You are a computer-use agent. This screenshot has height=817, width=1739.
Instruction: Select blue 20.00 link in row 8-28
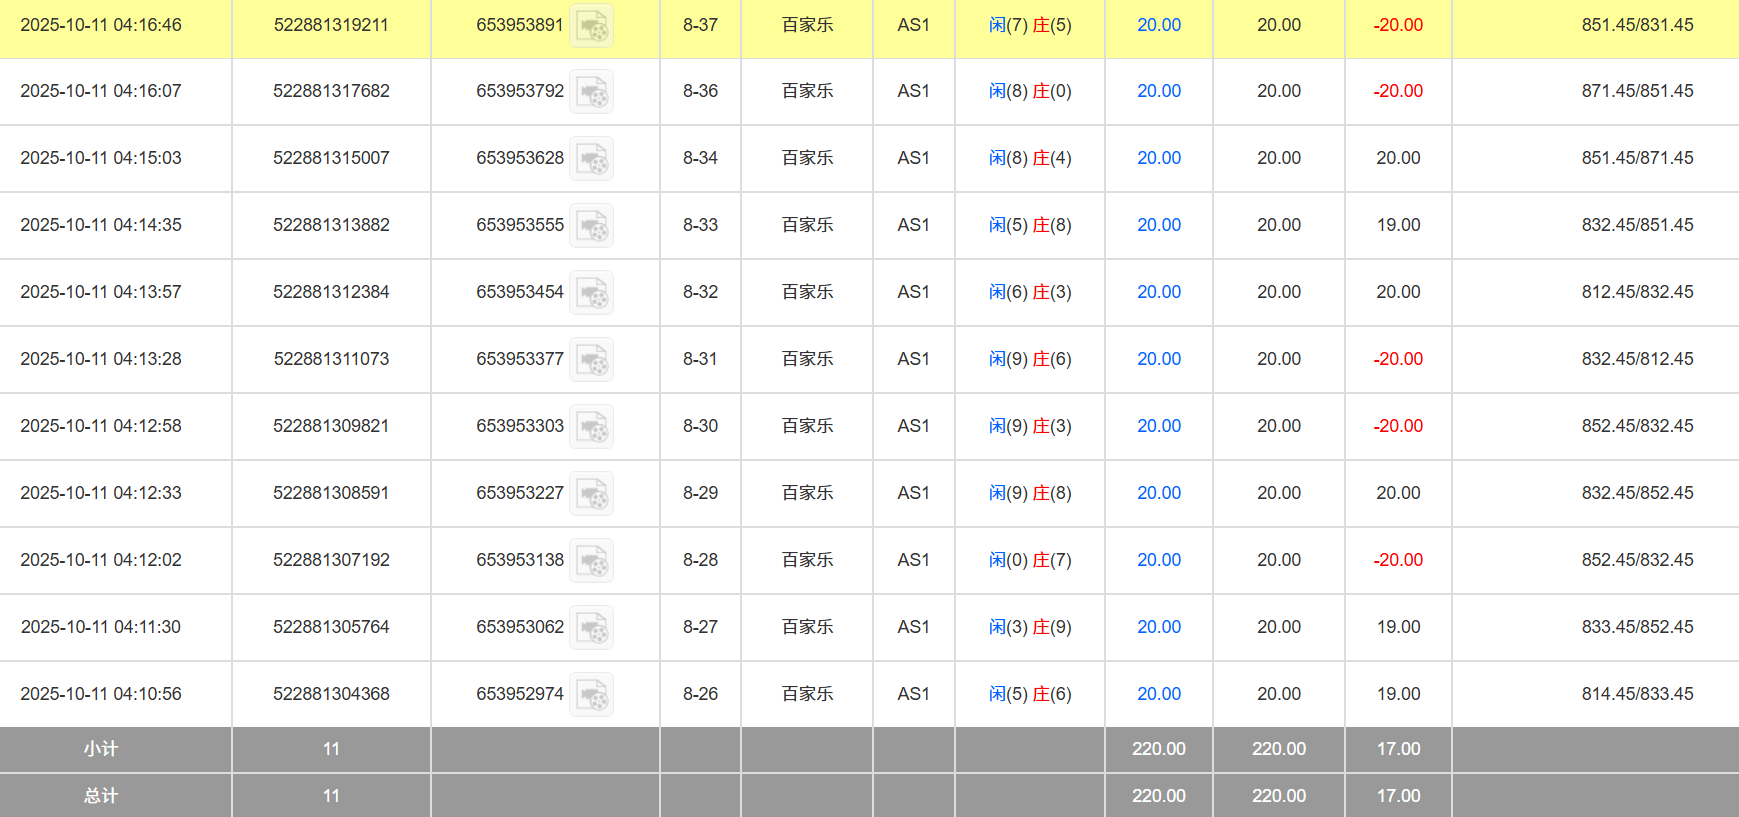point(1158,560)
